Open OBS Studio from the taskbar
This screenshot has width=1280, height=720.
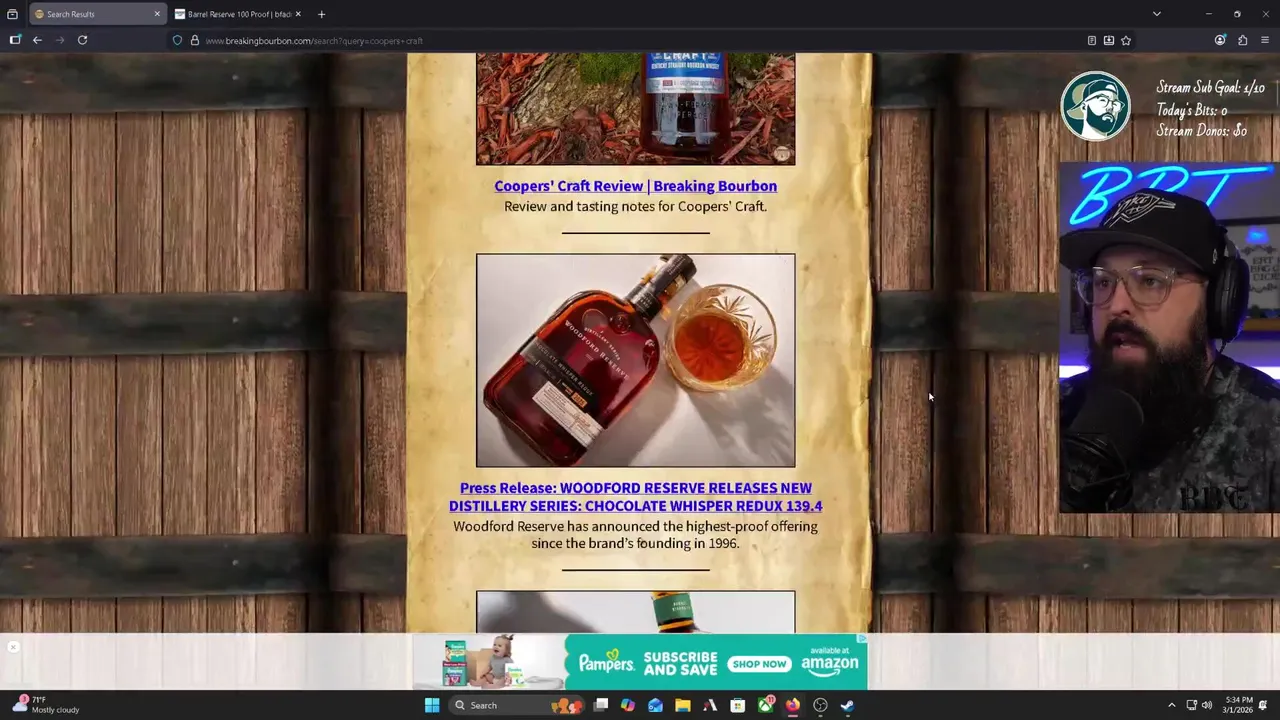point(820,705)
